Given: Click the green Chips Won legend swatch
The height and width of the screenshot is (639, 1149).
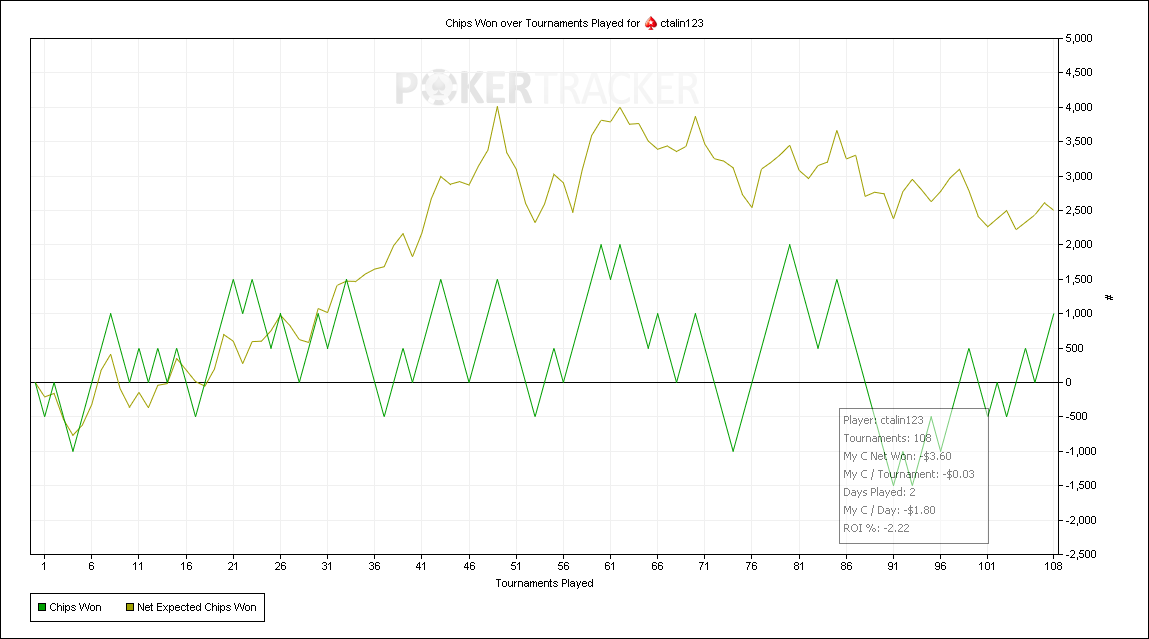Looking at the screenshot, I should [x=42, y=607].
